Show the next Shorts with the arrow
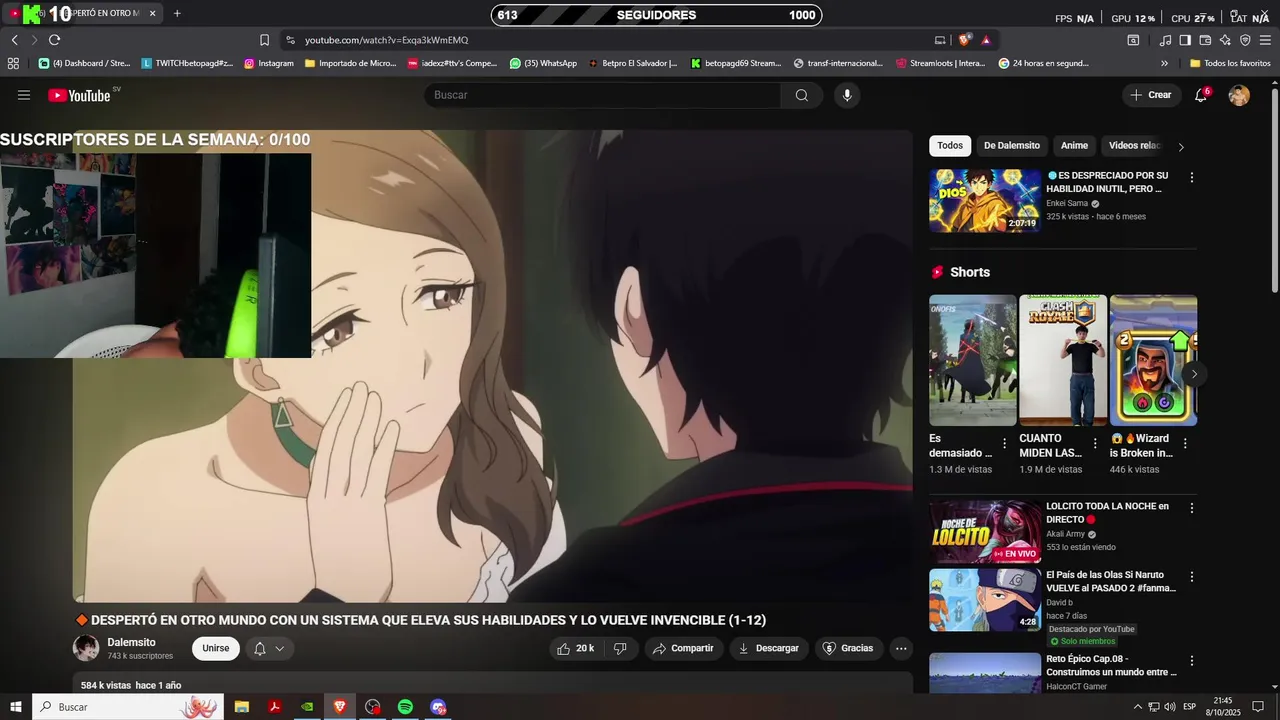 pos(1194,374)
